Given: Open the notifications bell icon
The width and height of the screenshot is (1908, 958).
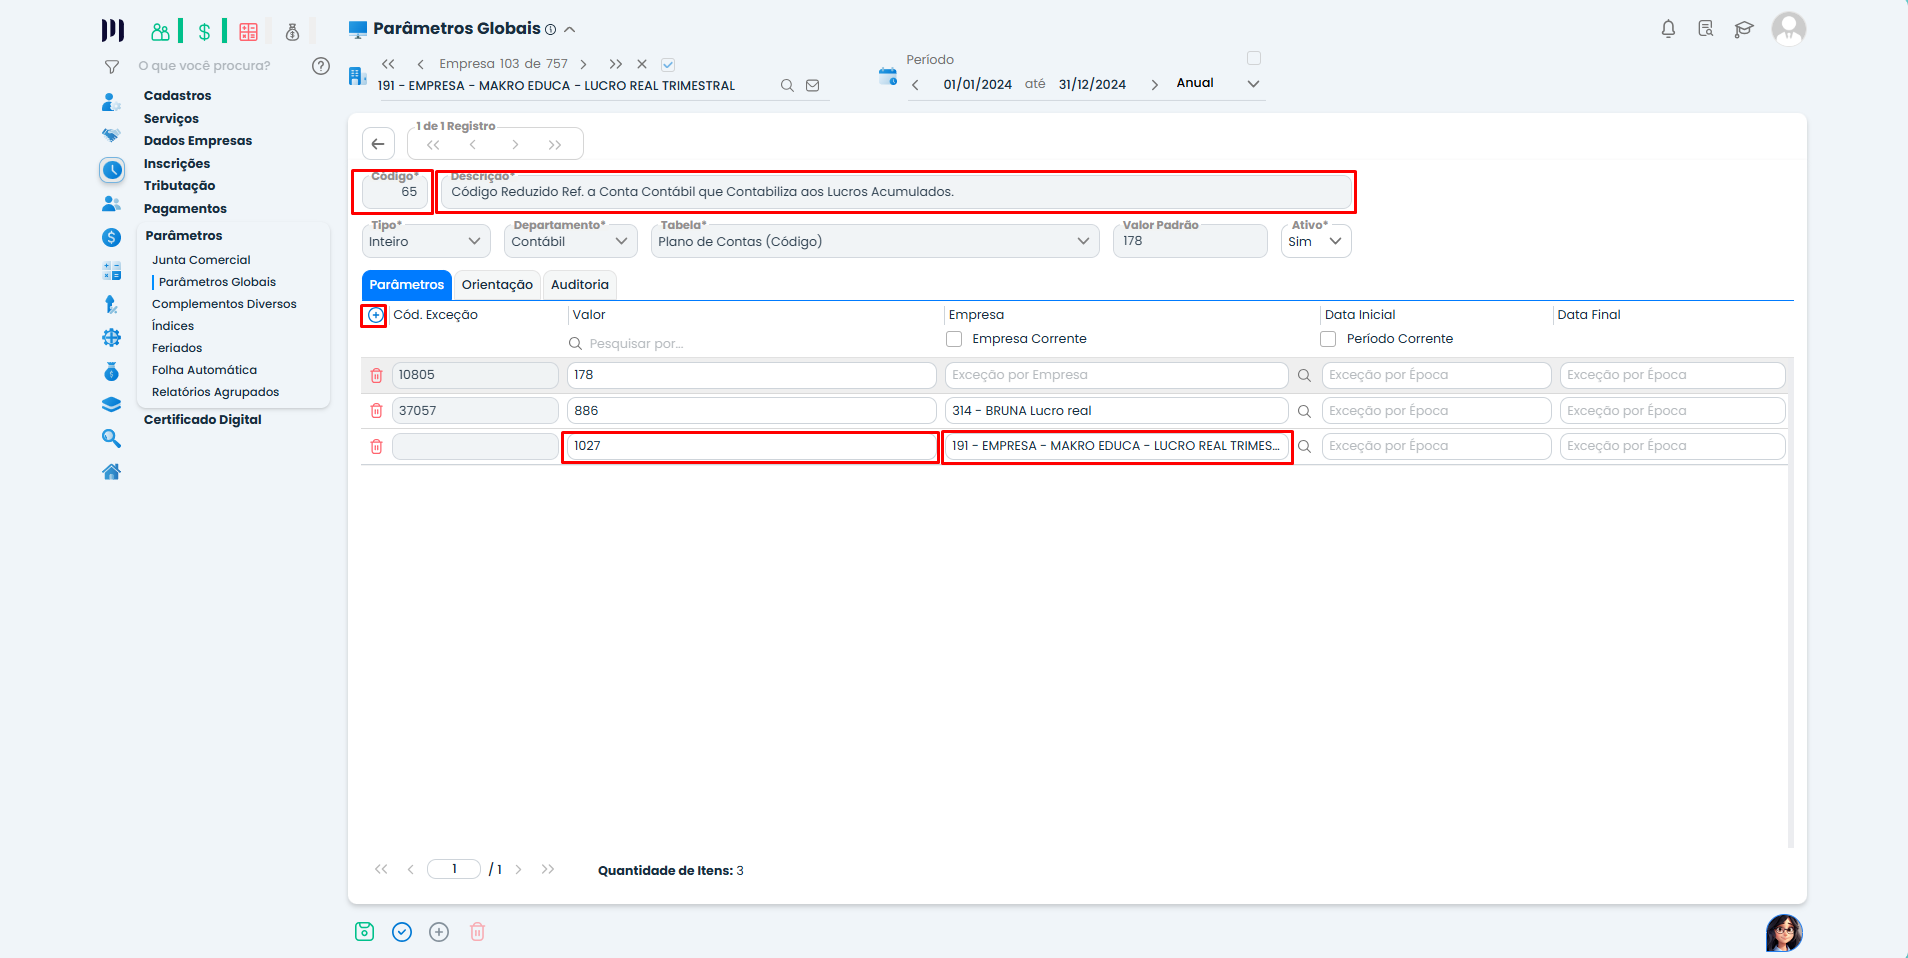Looking at the screenshot, I should click(1668, 29).
